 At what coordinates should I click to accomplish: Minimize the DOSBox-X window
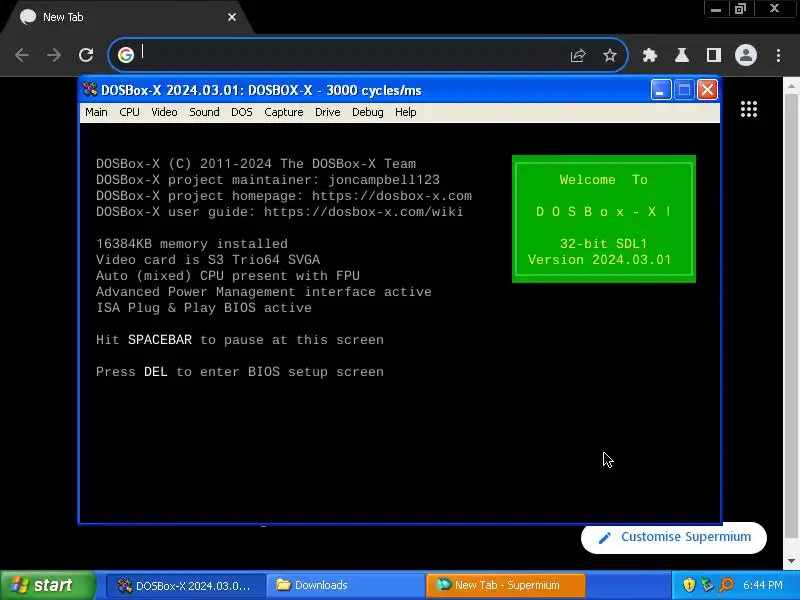(x=661, y=90)
